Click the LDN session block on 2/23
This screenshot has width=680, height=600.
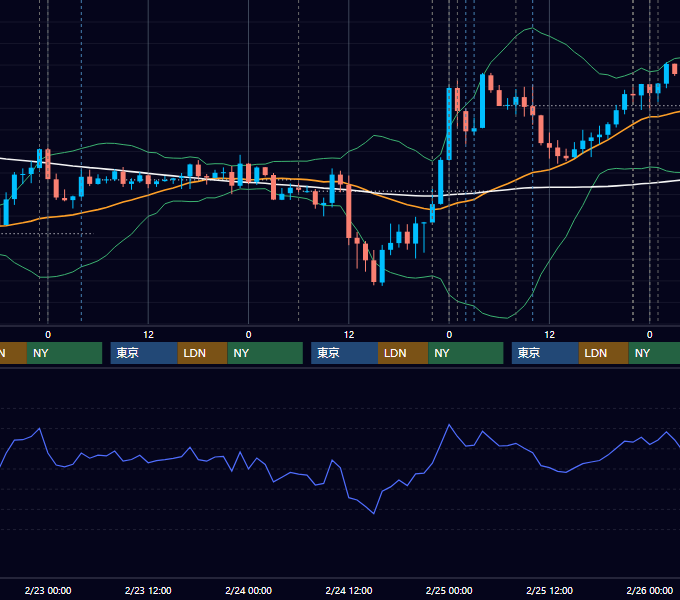(x=203, y=353)
